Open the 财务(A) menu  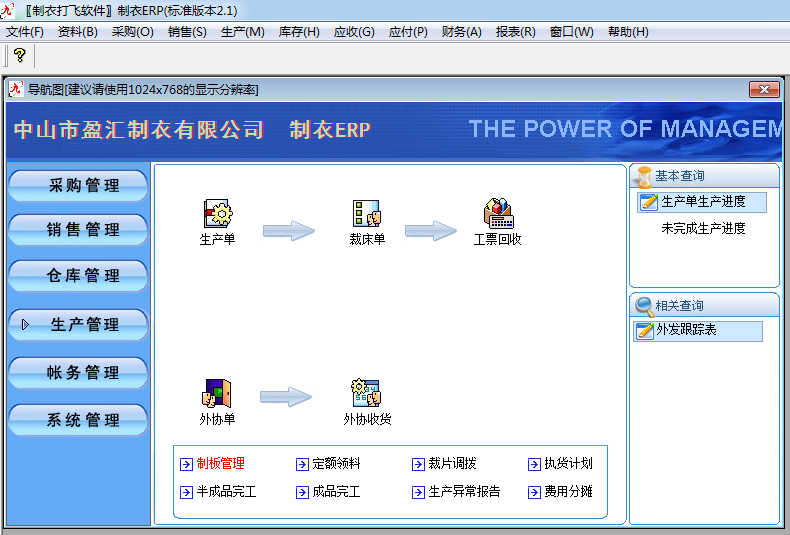(461, 32)
